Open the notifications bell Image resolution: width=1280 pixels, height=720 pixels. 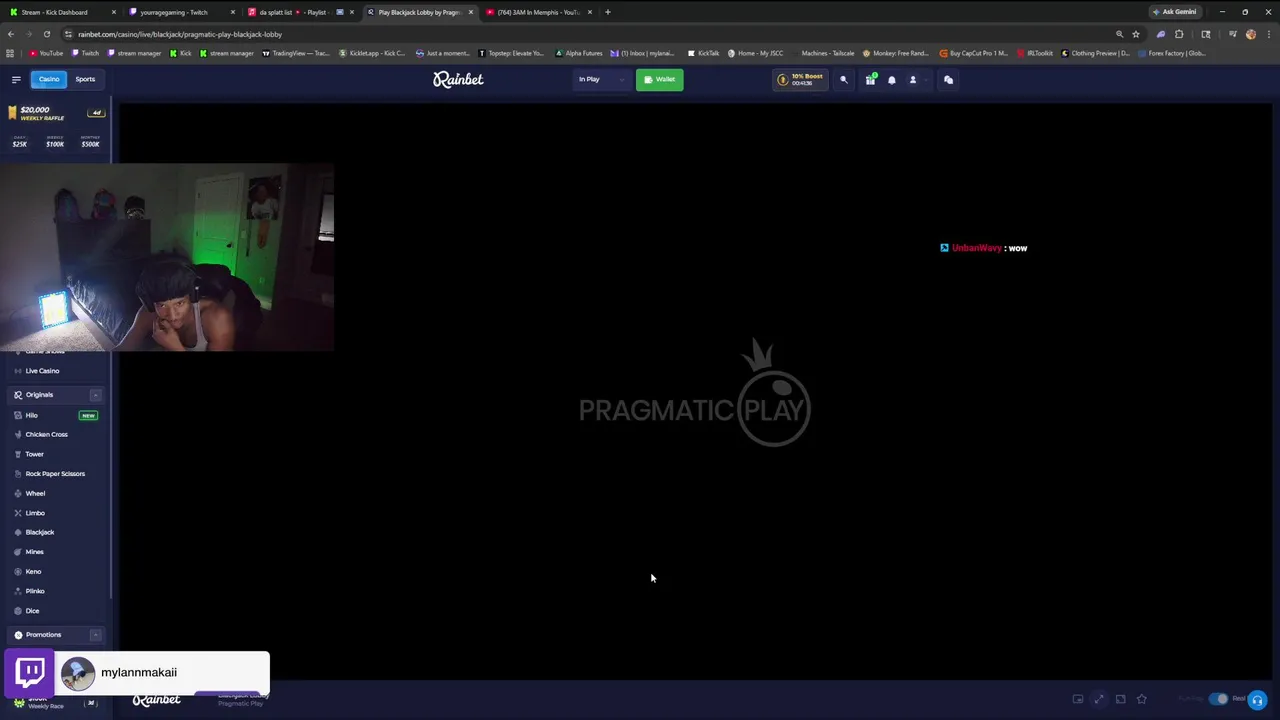892,79
